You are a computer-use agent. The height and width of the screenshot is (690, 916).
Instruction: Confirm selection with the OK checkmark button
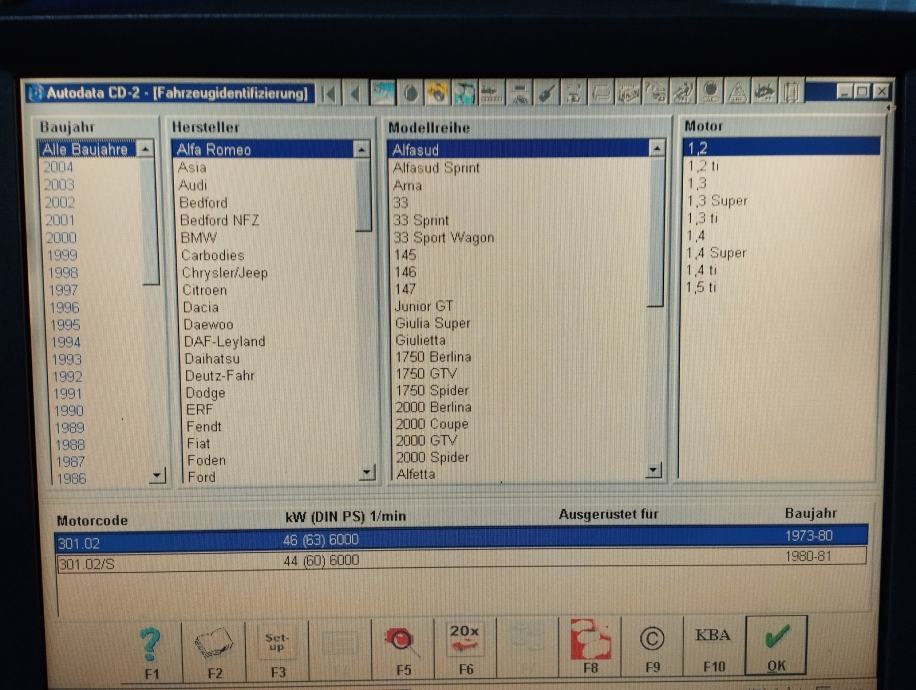coord(776,646)
